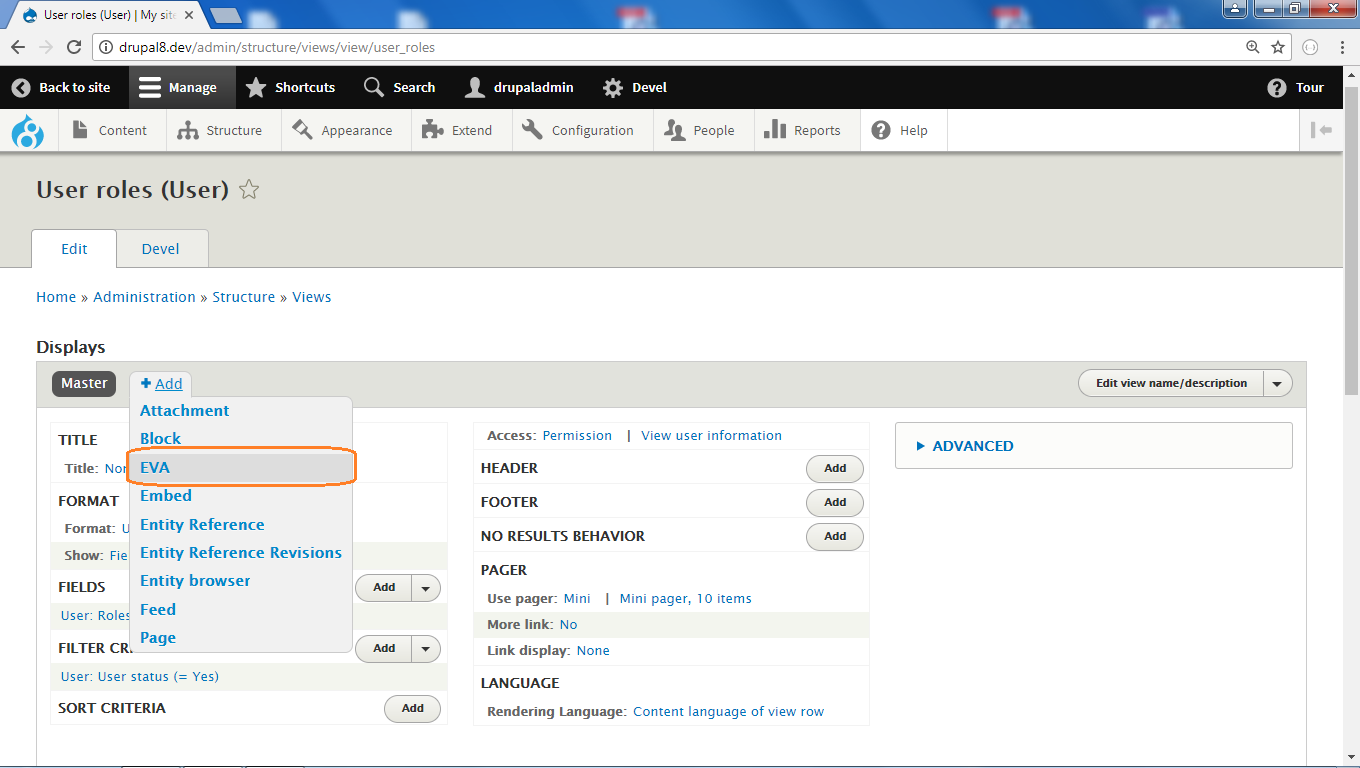Open the Mini pager, 10 items link
The image size is (1360, 768).
point(685,599)
